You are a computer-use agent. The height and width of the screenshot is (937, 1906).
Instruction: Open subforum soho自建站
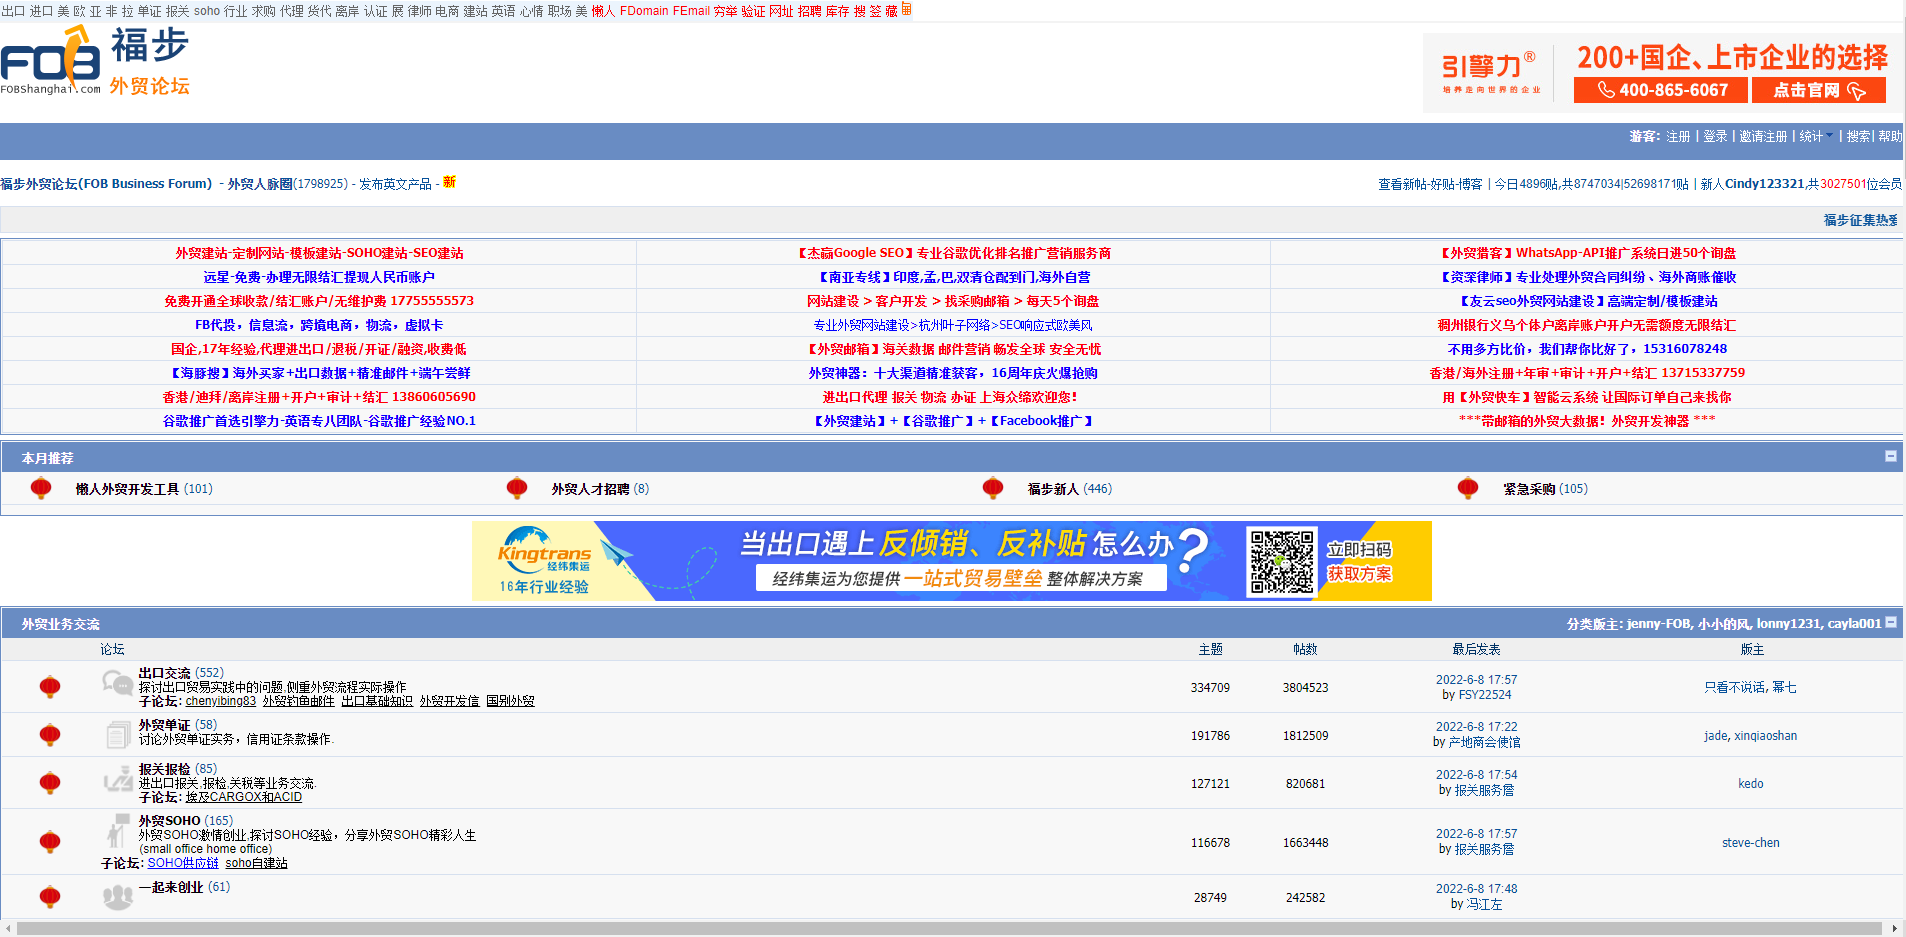coord(256,863)
